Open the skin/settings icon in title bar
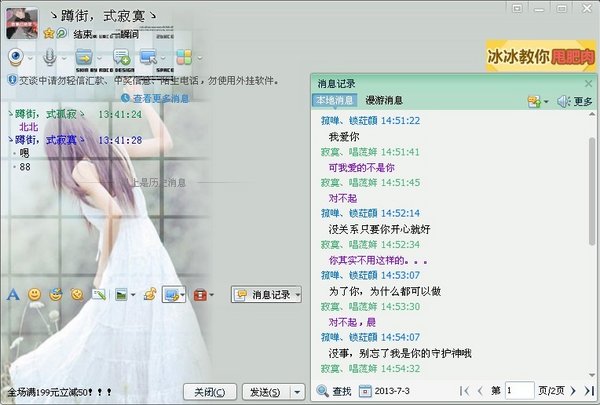 click(517, 8)
